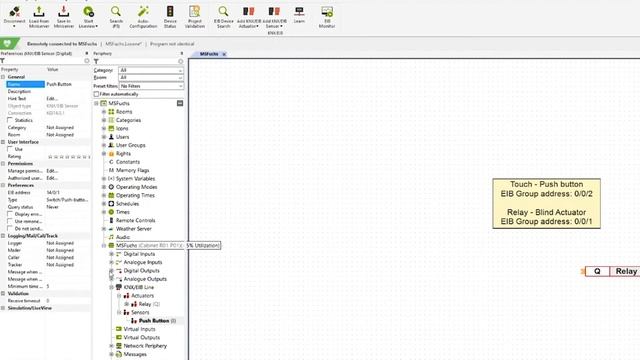
Task: Open the Room dropdown filter
Action: (151, 78)
